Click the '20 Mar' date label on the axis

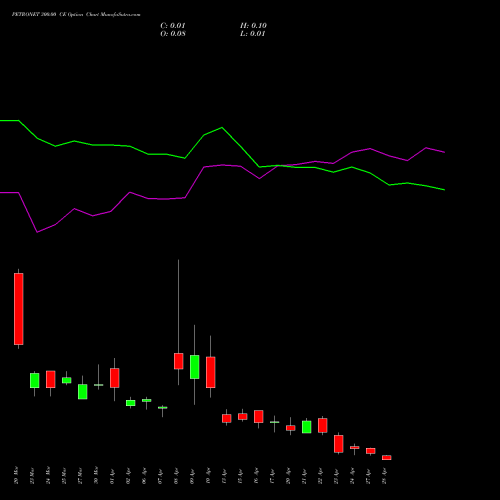point(16,475)
